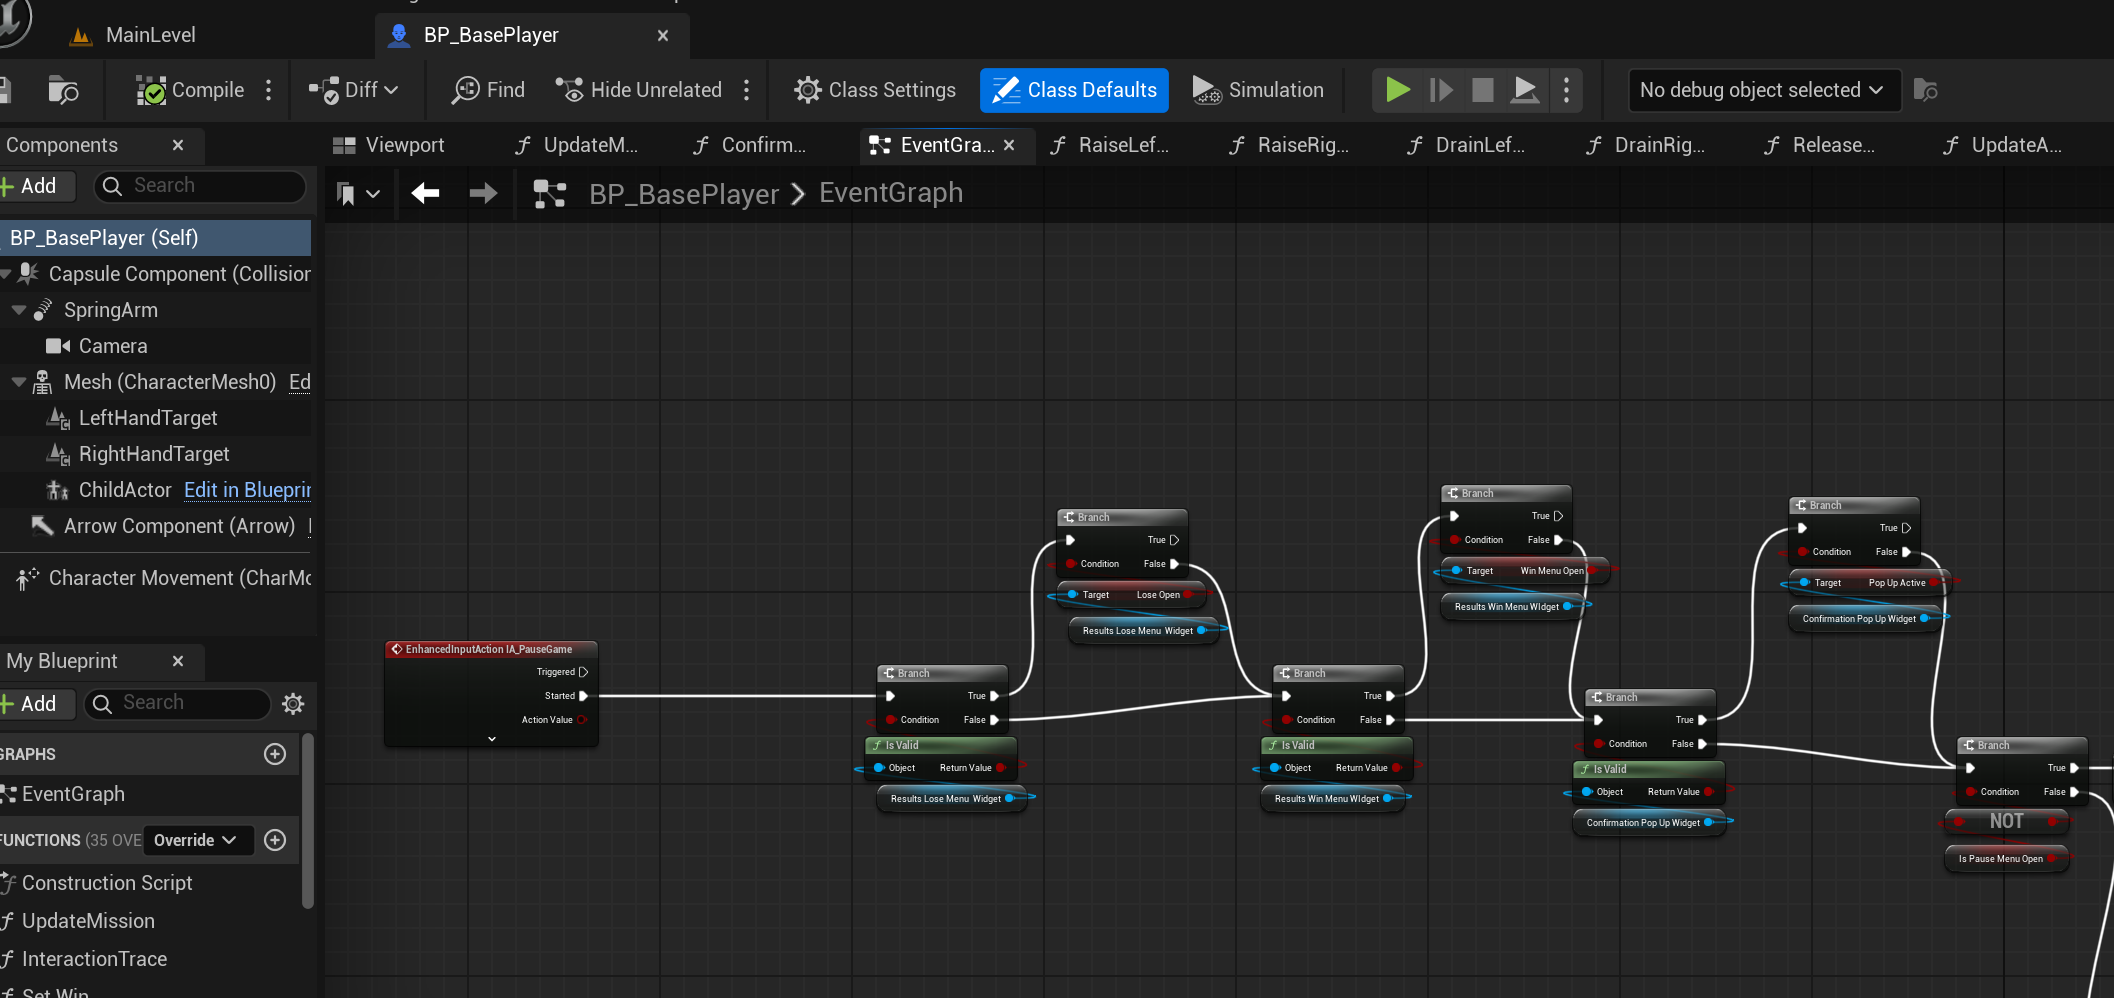Close the BP_BasePlayer tab
This screenshot has height=998, width=2114.
click(663, 35)
